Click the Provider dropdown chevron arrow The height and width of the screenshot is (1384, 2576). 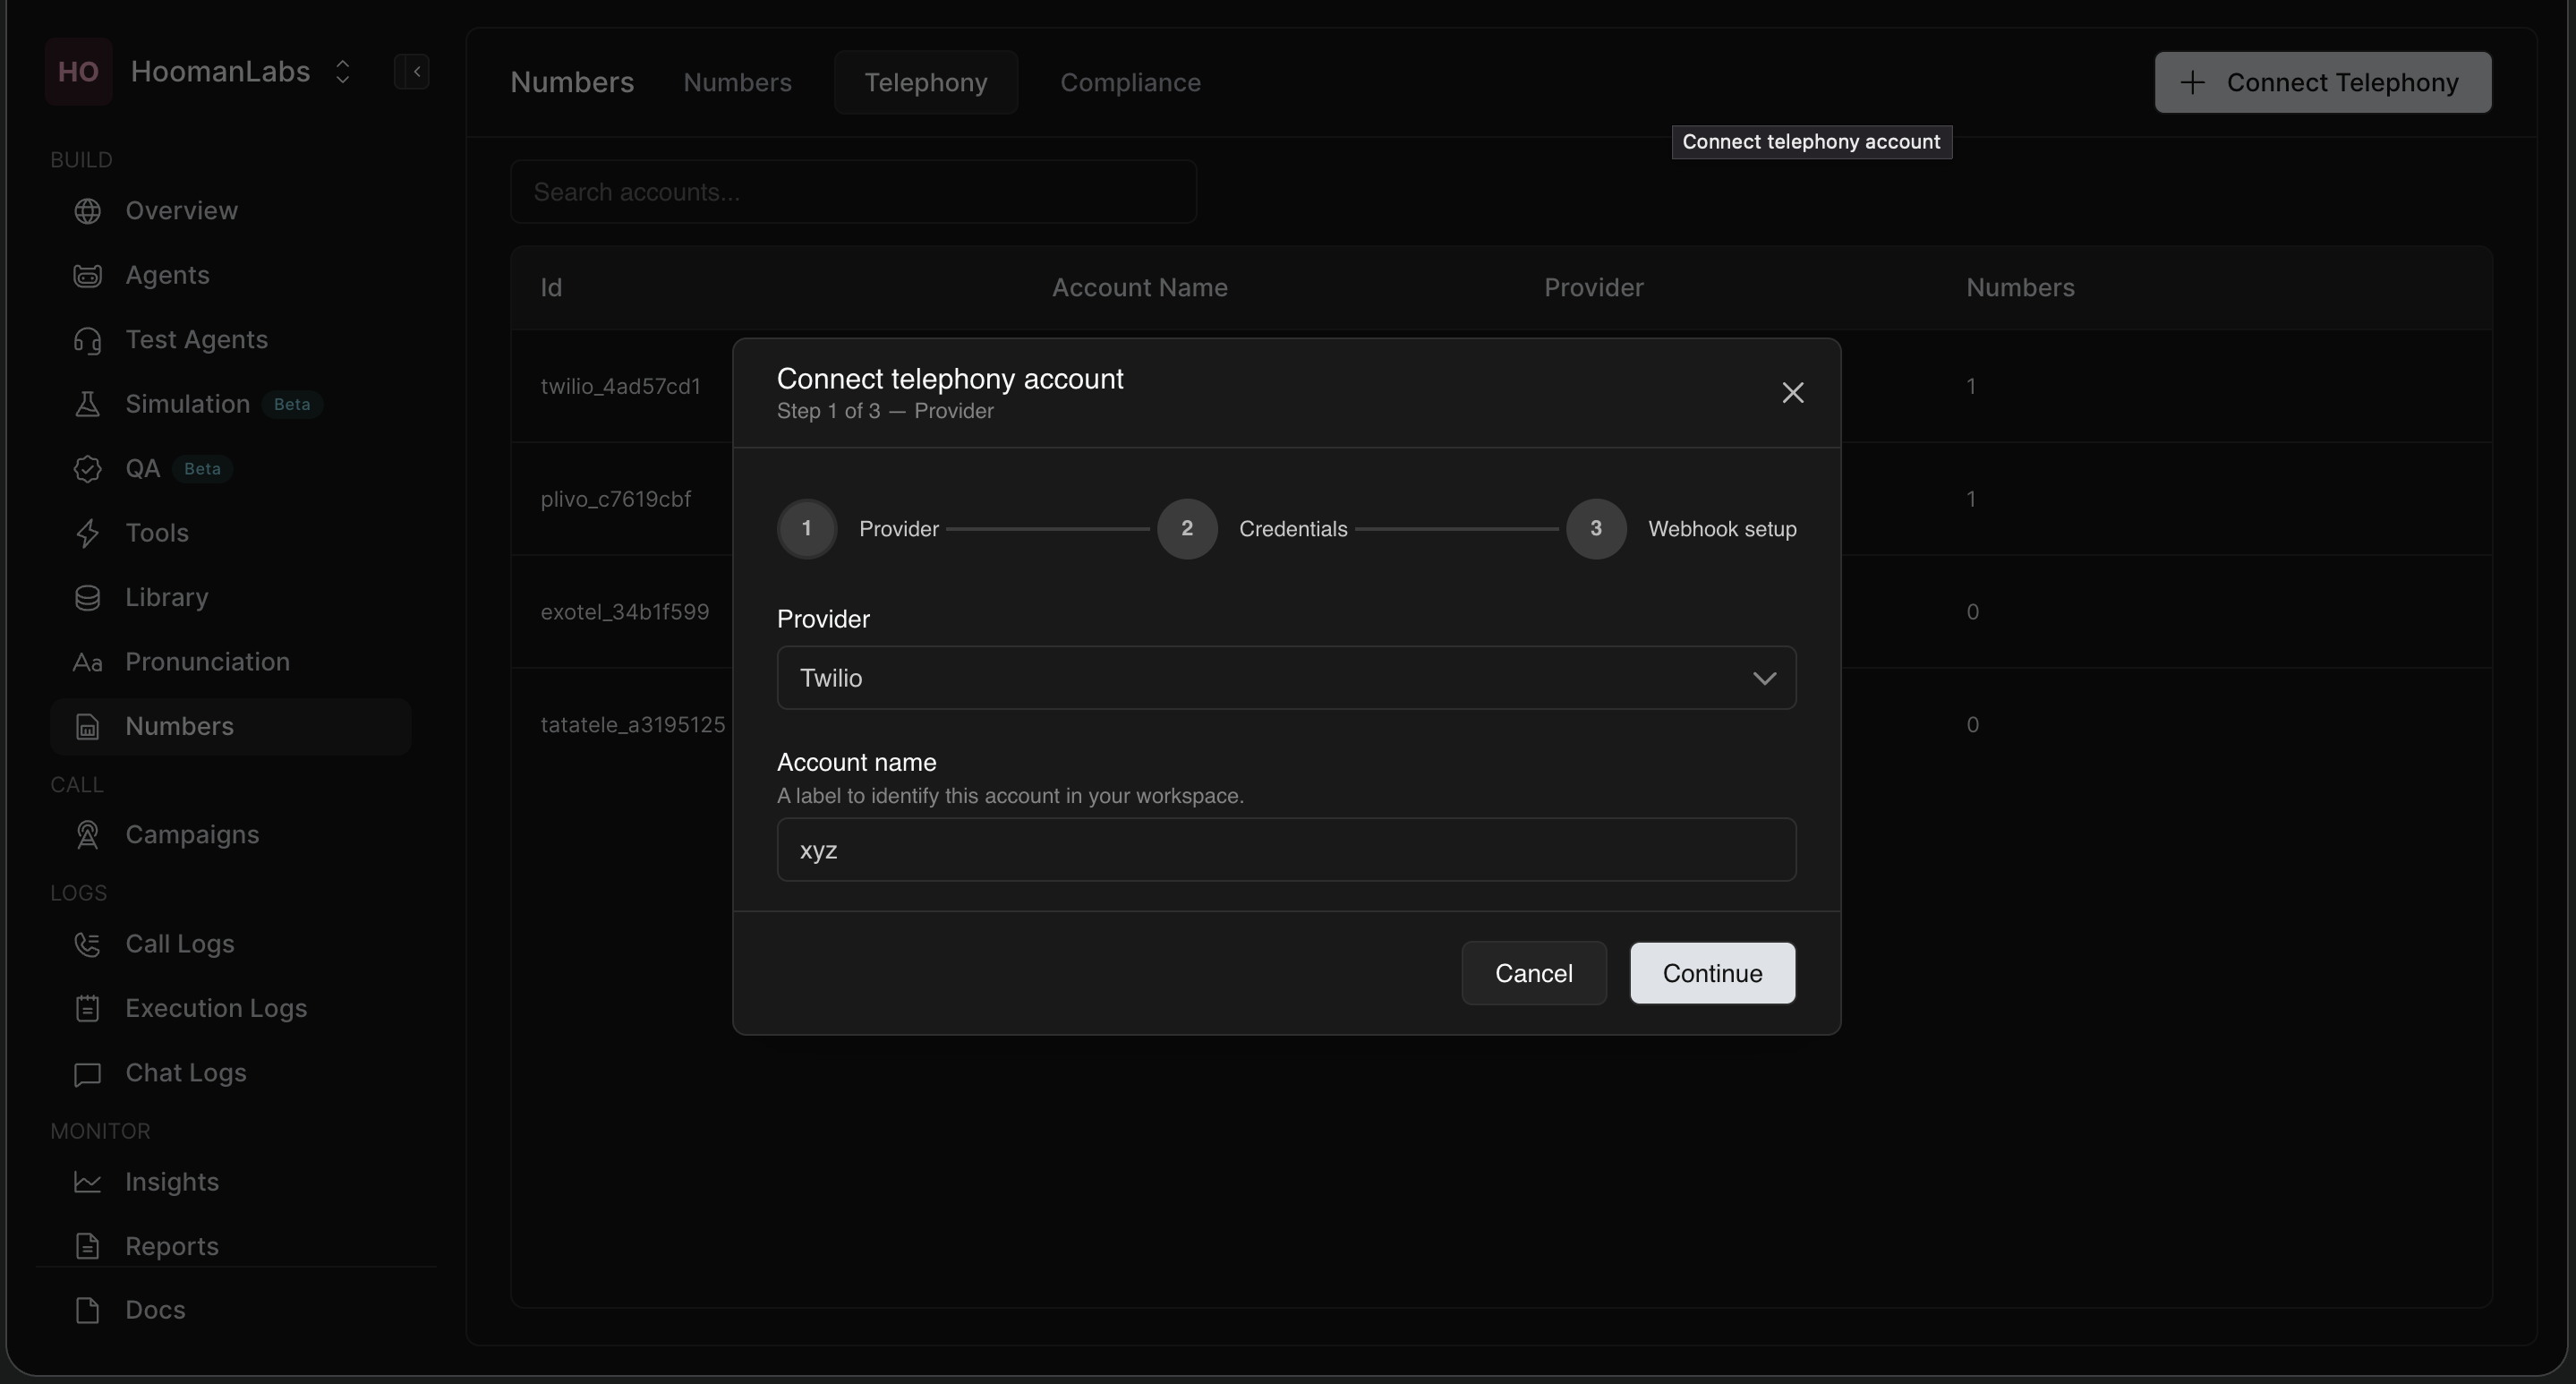click(1764, 678)
